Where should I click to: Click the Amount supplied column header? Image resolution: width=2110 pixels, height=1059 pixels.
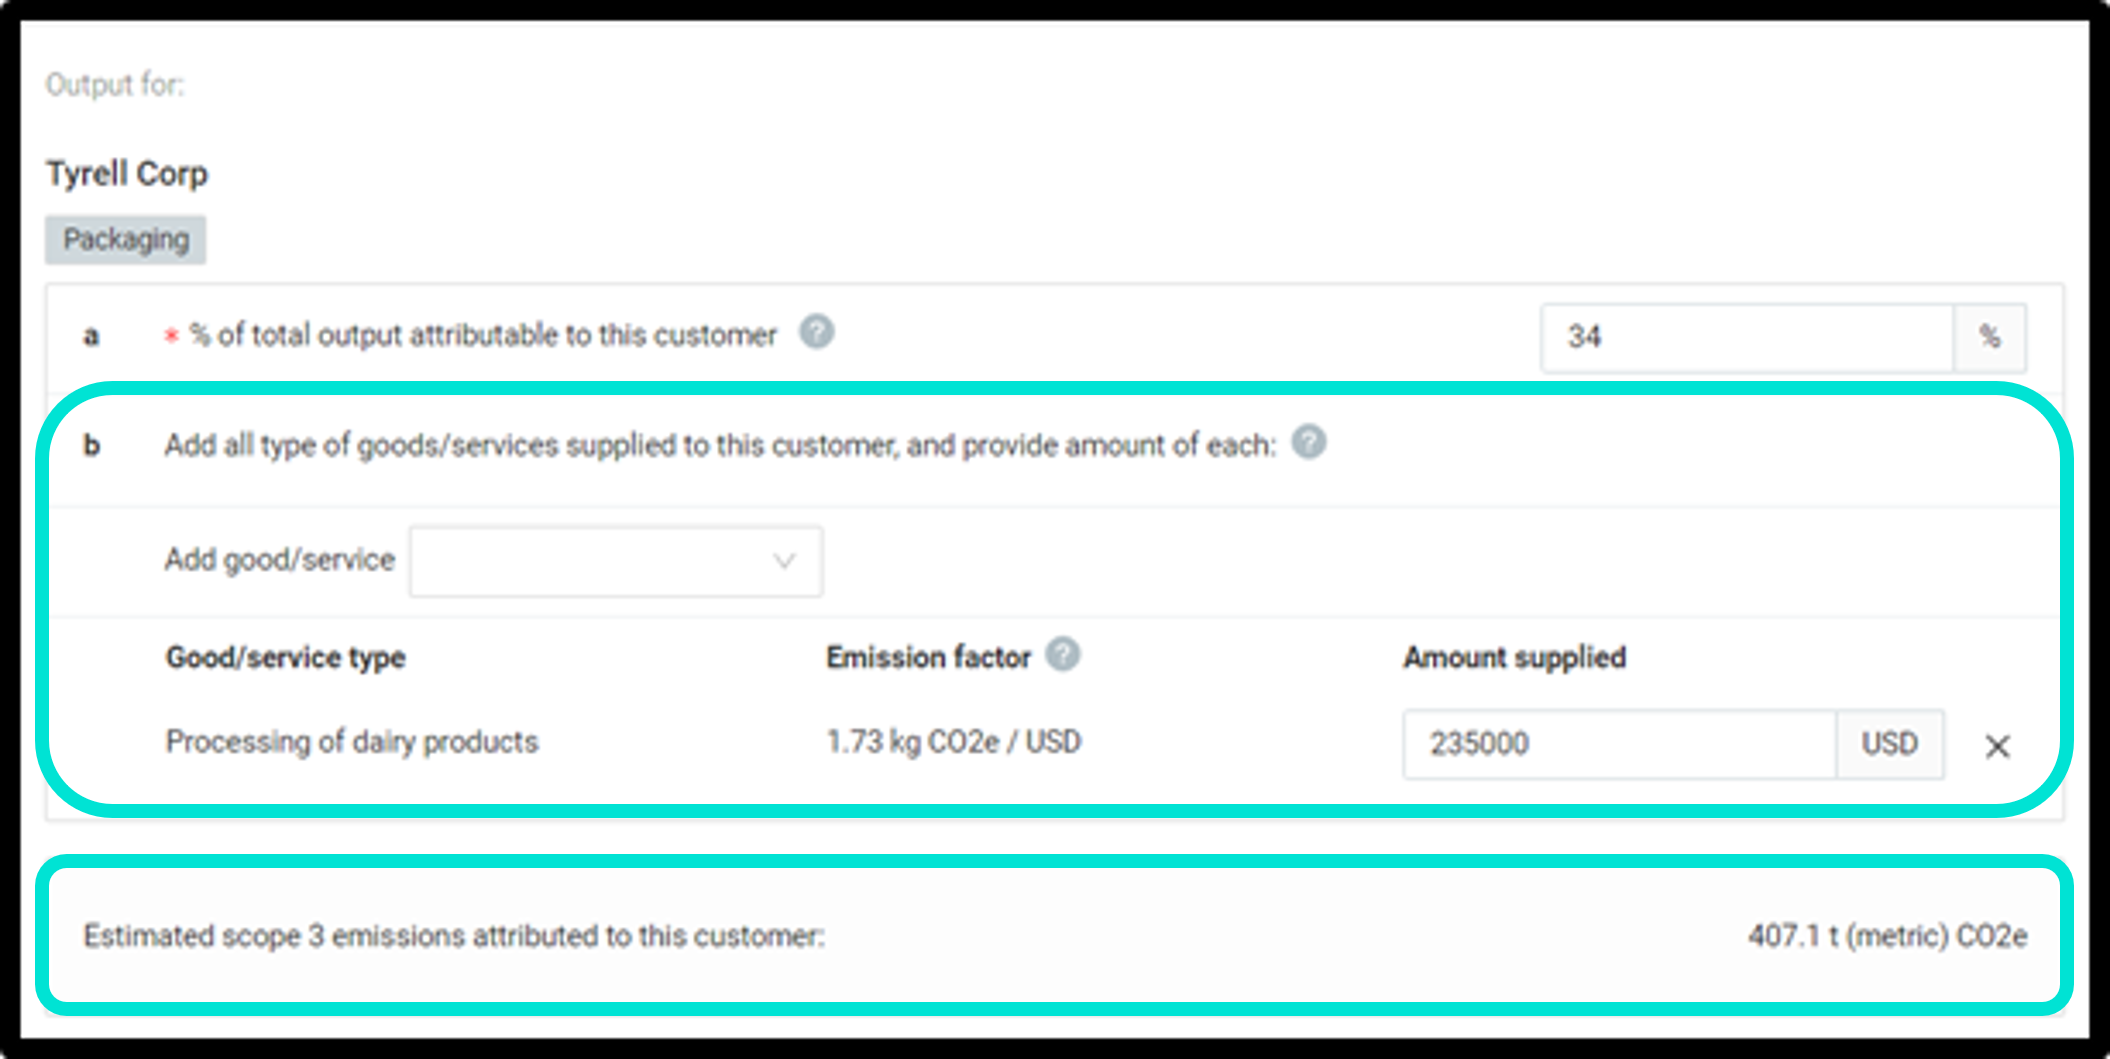click(1515, 657)
